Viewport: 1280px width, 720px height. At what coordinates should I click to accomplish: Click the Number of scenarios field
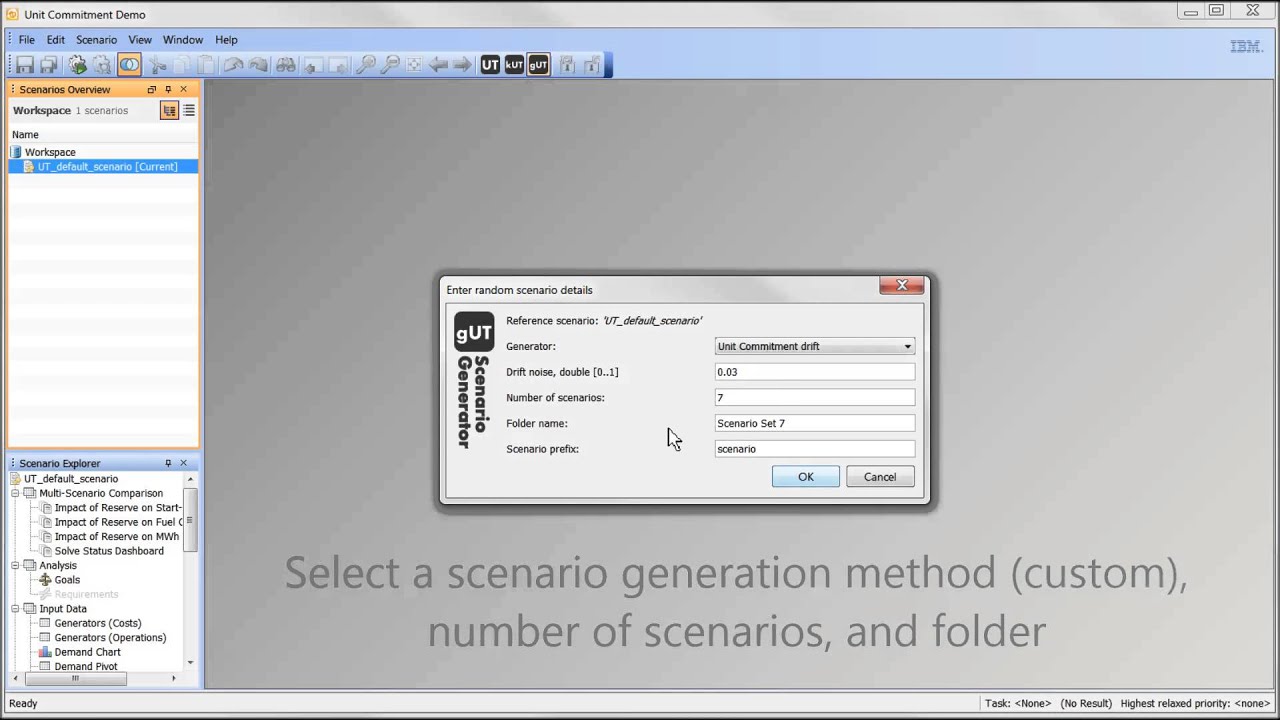815,397
